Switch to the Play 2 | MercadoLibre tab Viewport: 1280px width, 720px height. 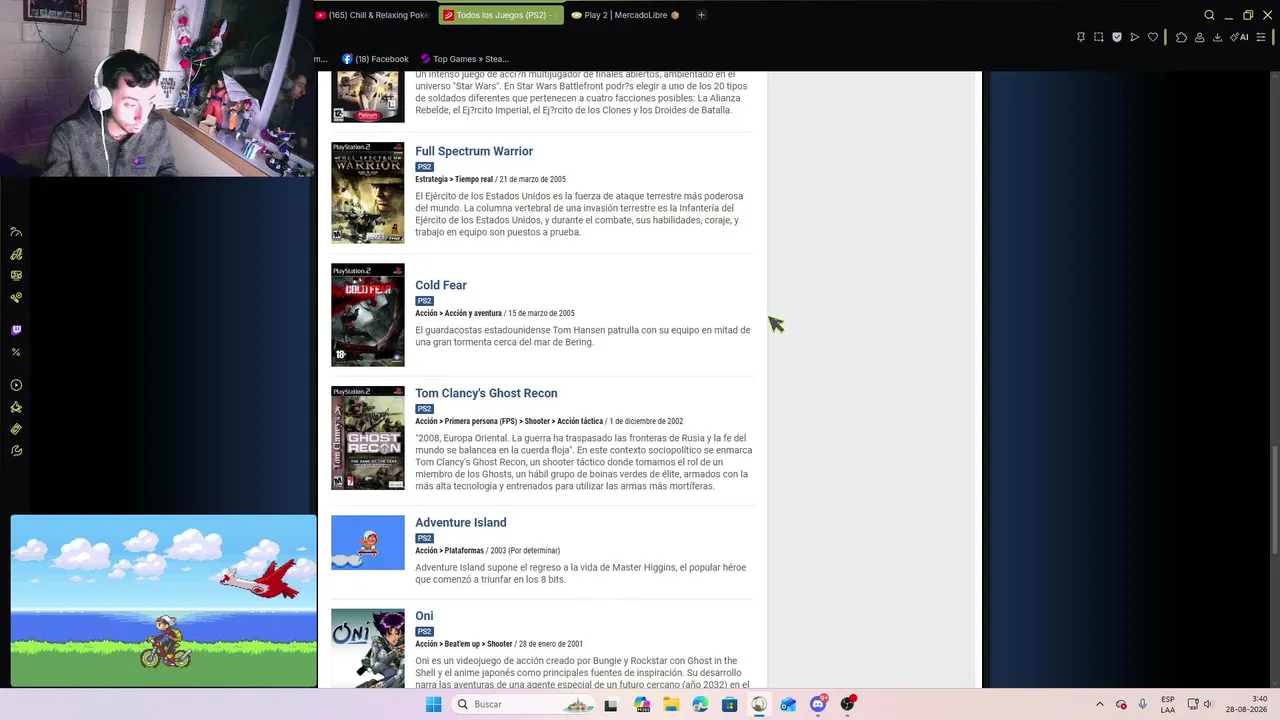click(x=626, y=15)
